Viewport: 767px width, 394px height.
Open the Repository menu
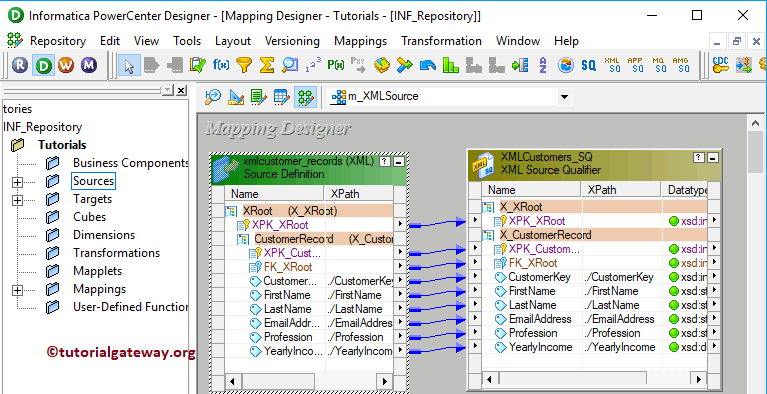(58, 41)
